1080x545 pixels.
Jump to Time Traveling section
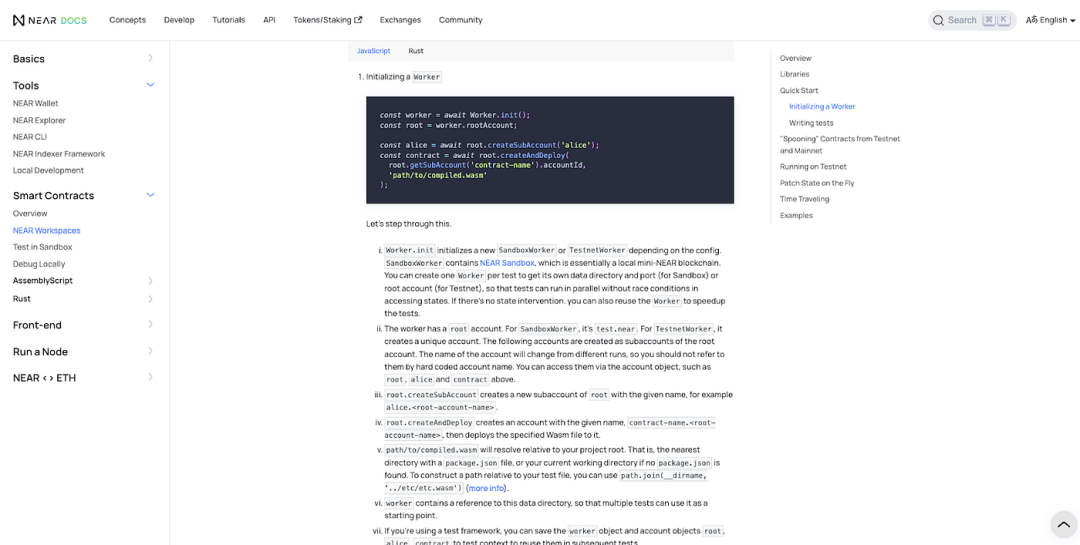[804, 199]
